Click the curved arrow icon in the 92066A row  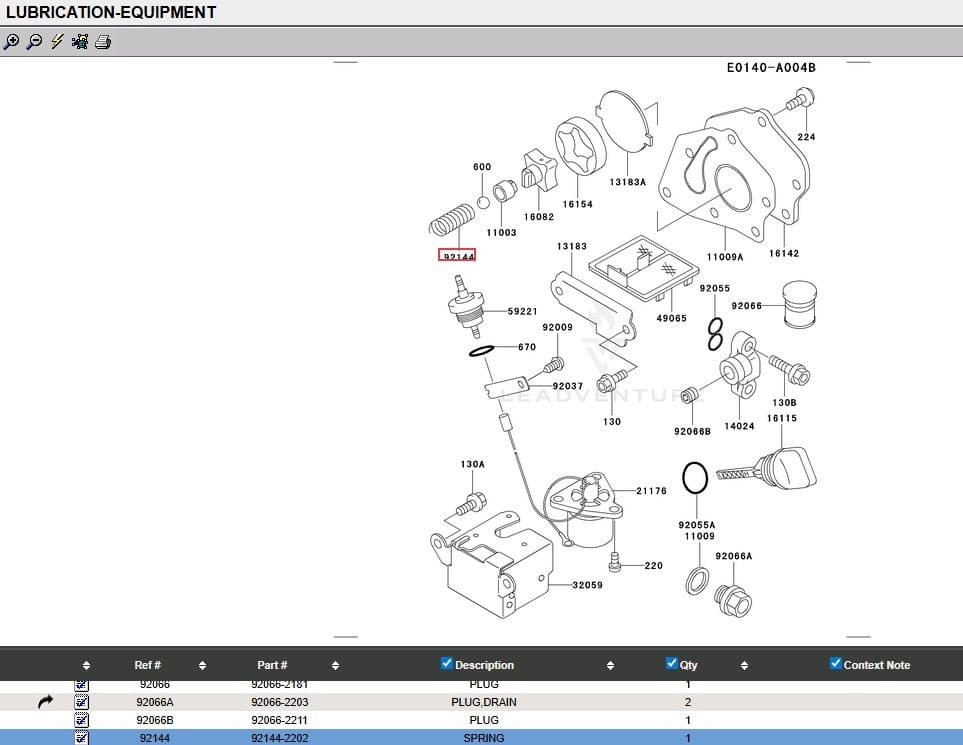(x=45, y=703)
